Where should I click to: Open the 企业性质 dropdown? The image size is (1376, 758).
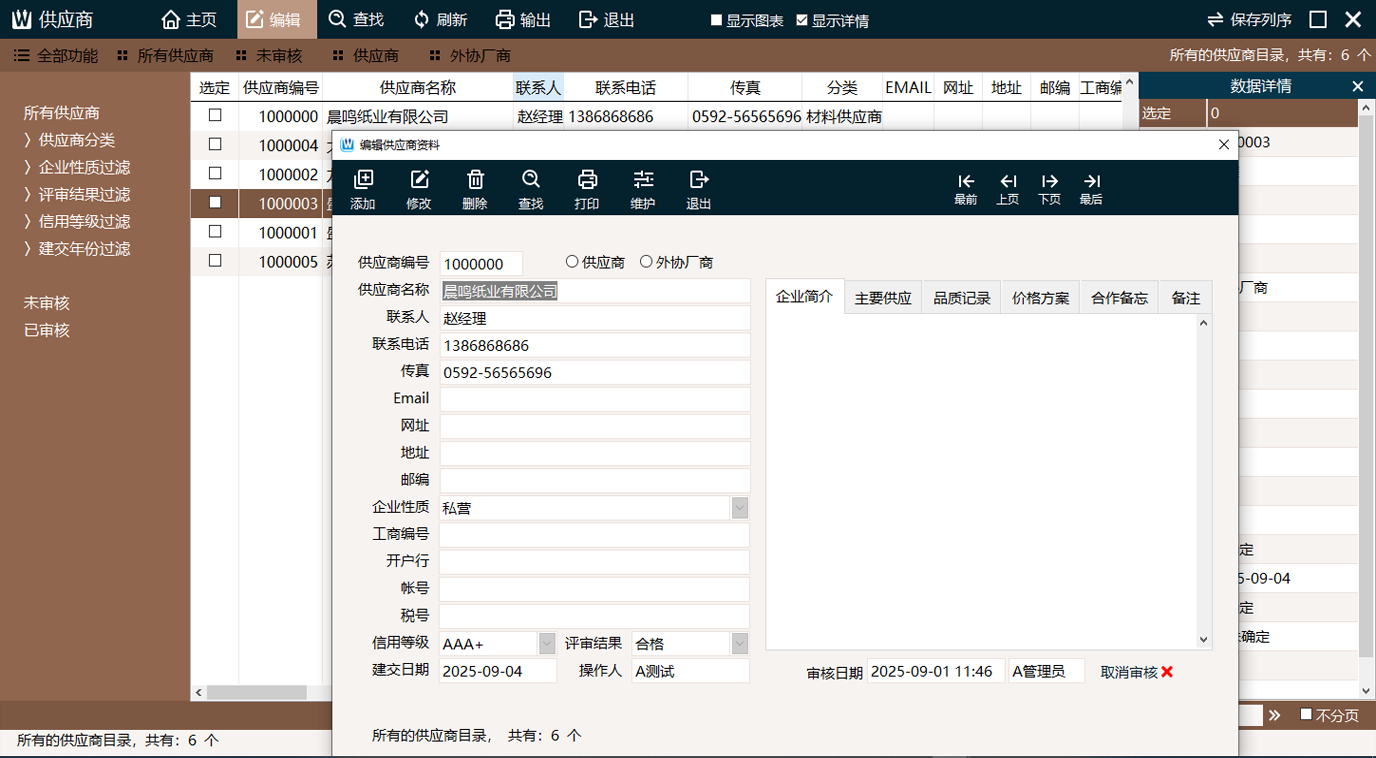click(739, 508)
